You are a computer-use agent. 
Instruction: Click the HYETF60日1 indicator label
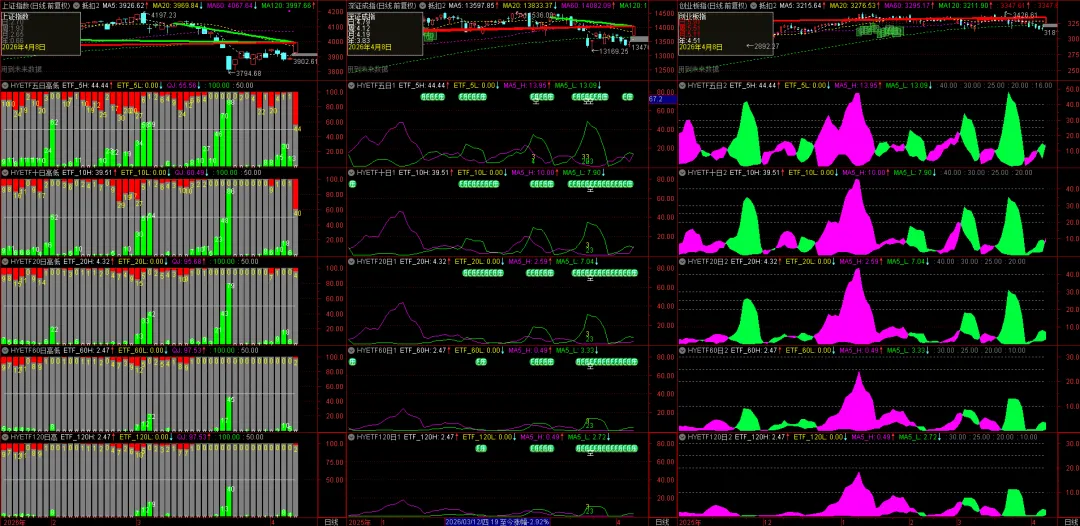click(x=377, y=350)
